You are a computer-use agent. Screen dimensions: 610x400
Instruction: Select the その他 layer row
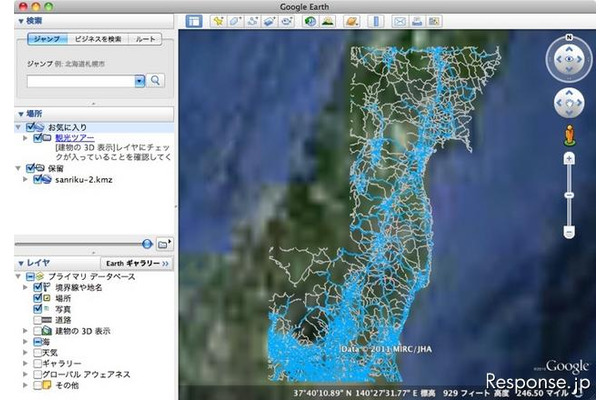coord(95,385)
